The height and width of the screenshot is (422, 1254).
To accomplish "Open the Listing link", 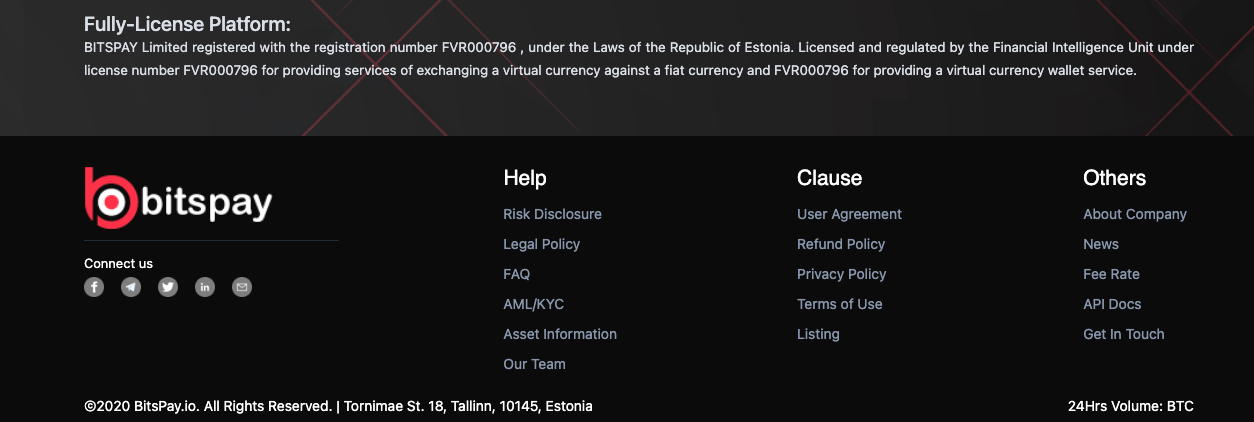I will (x=818, y=334).
